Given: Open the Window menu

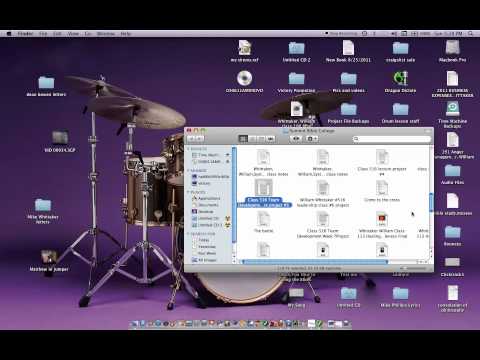Looking at the screenshot, I should [106, 34].
